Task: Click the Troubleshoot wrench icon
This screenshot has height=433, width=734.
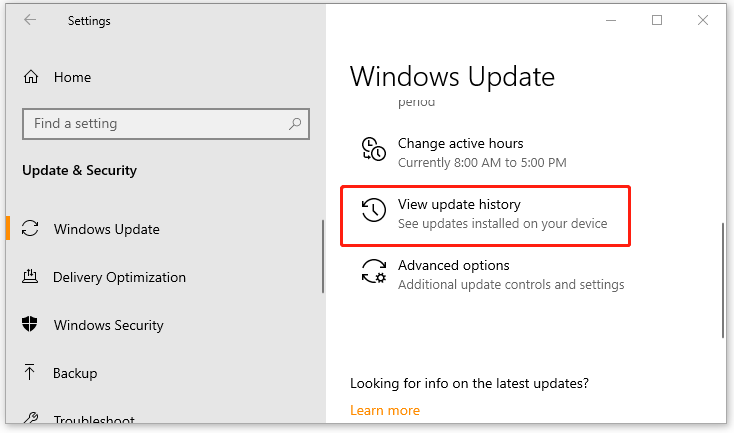Action: tap(30, 418)
